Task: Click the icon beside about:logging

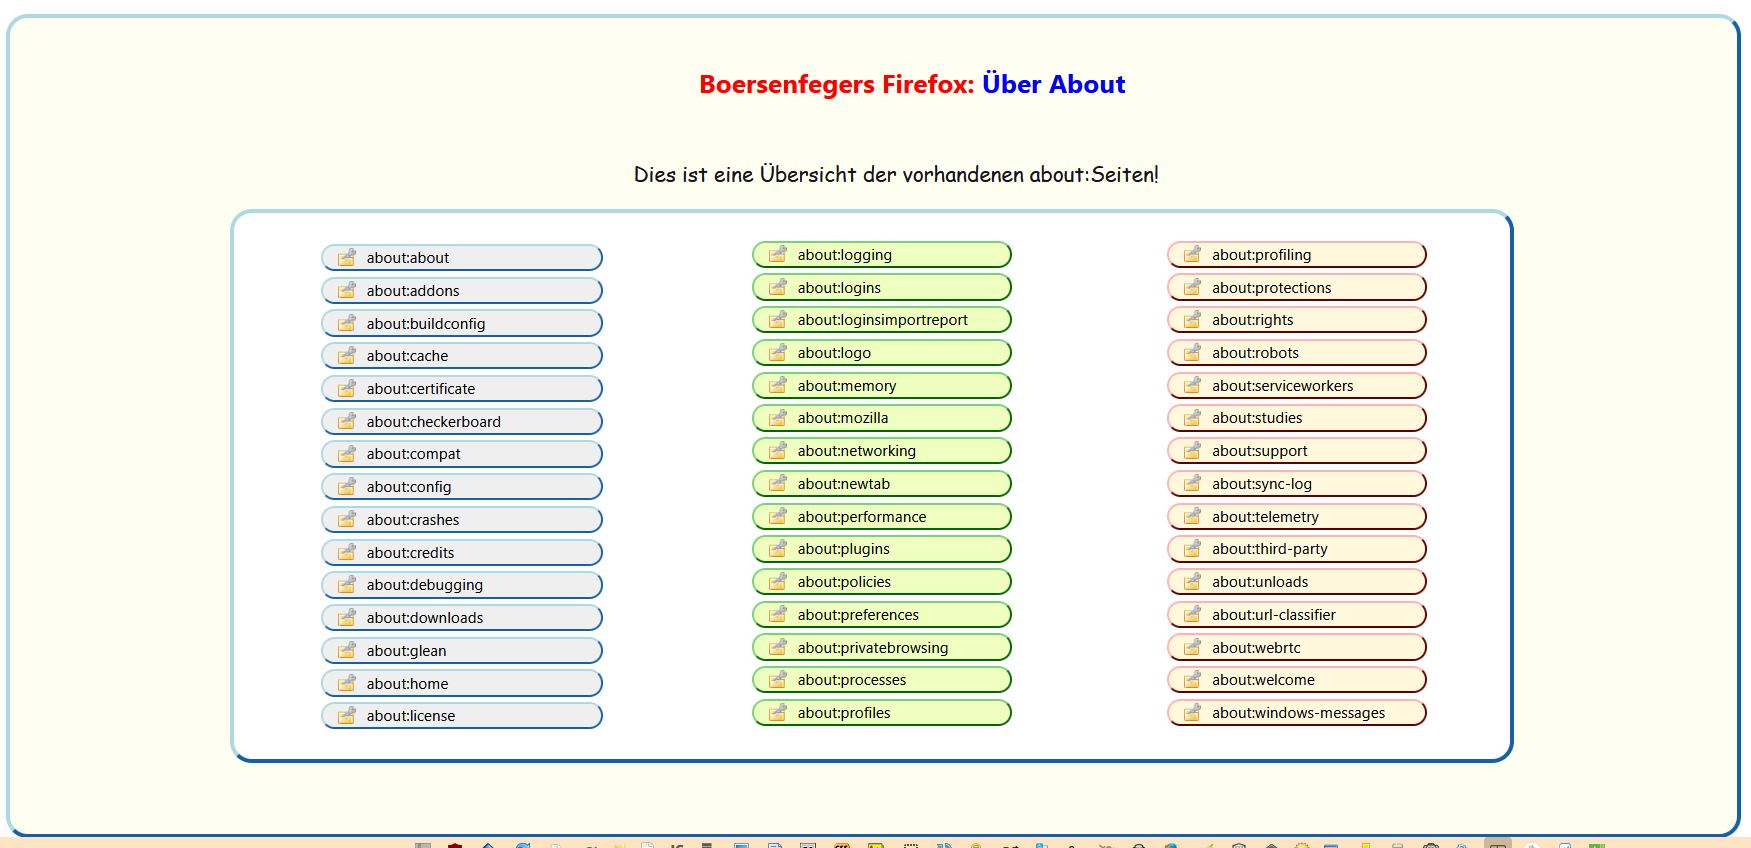Action: 777,255
